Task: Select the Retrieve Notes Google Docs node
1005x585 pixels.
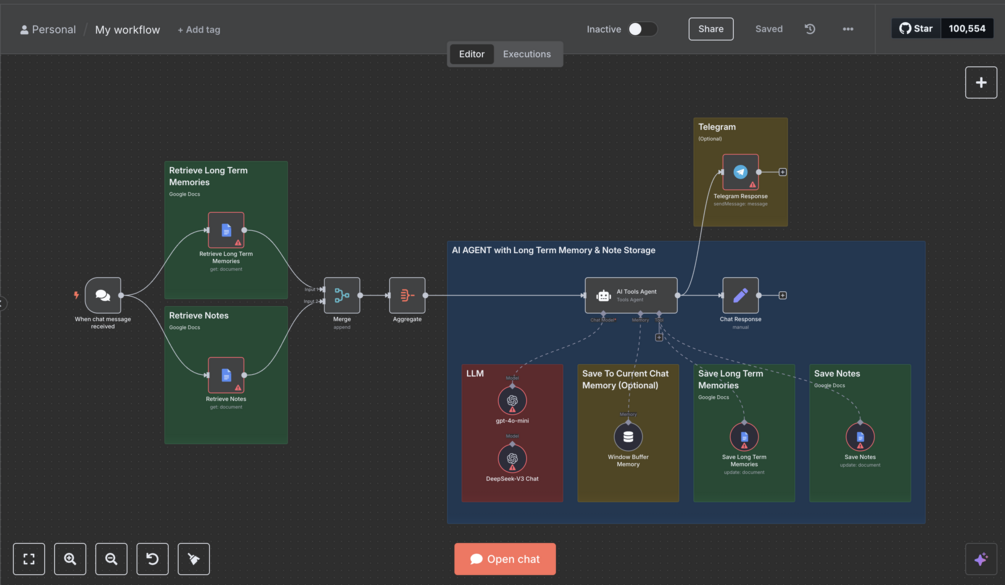Action: (x=226, y=375)
